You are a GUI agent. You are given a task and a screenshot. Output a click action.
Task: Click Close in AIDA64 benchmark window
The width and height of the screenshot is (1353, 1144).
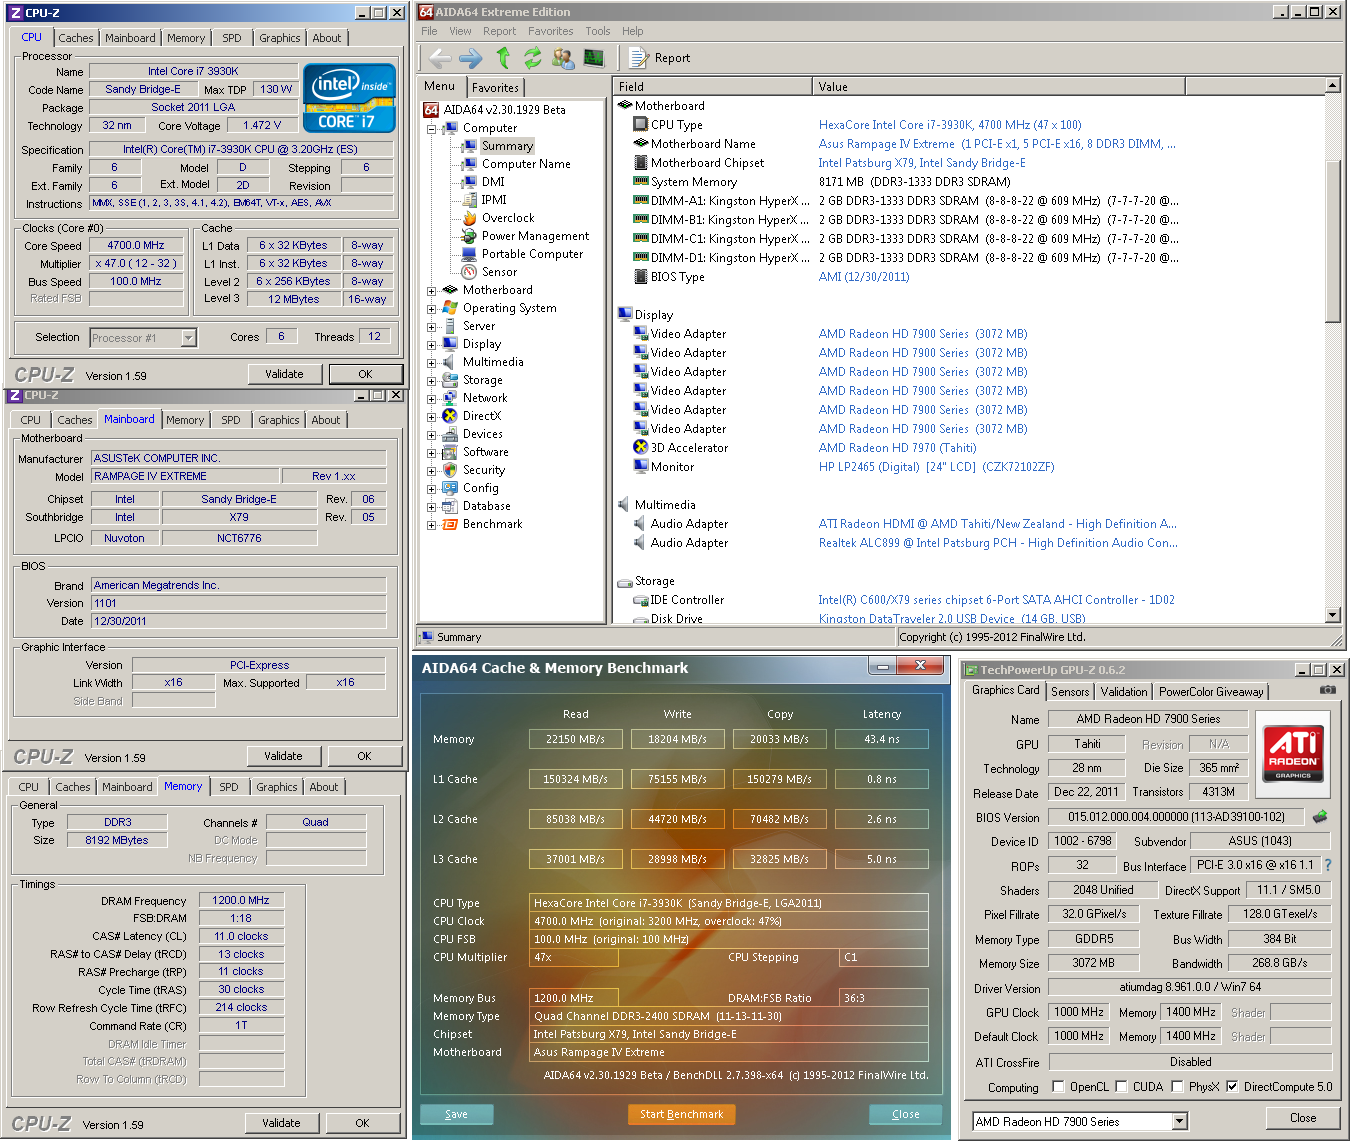(905, 1114)
